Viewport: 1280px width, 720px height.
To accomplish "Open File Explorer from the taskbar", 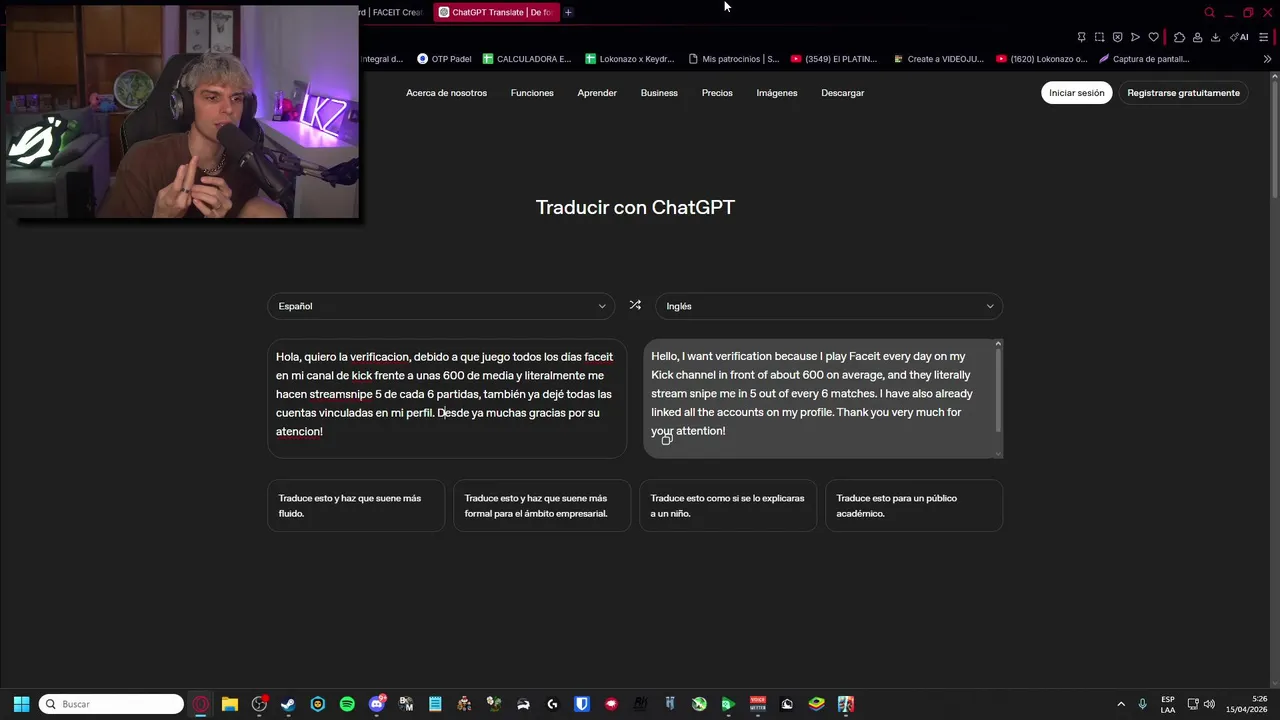I will [229, 704].
